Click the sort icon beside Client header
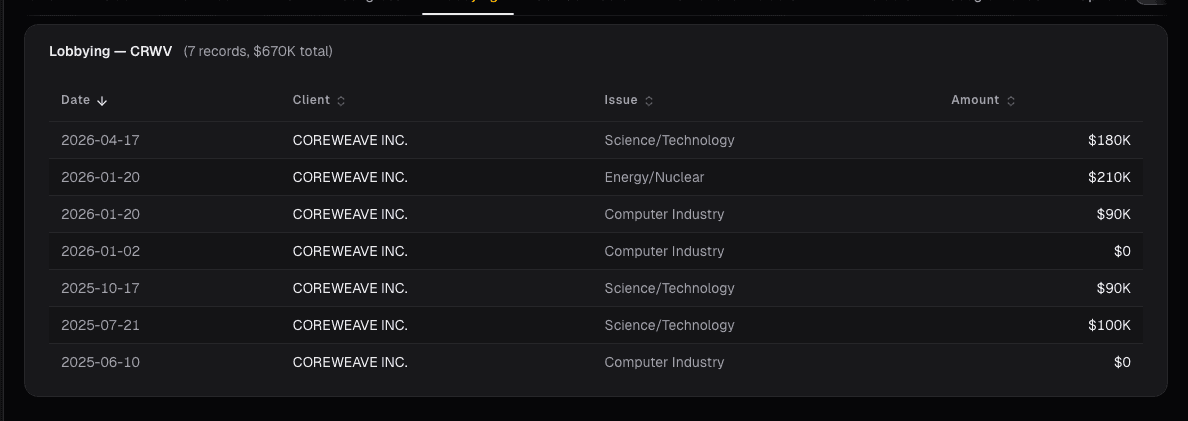 pyautogui.click(x=341, y=101)
